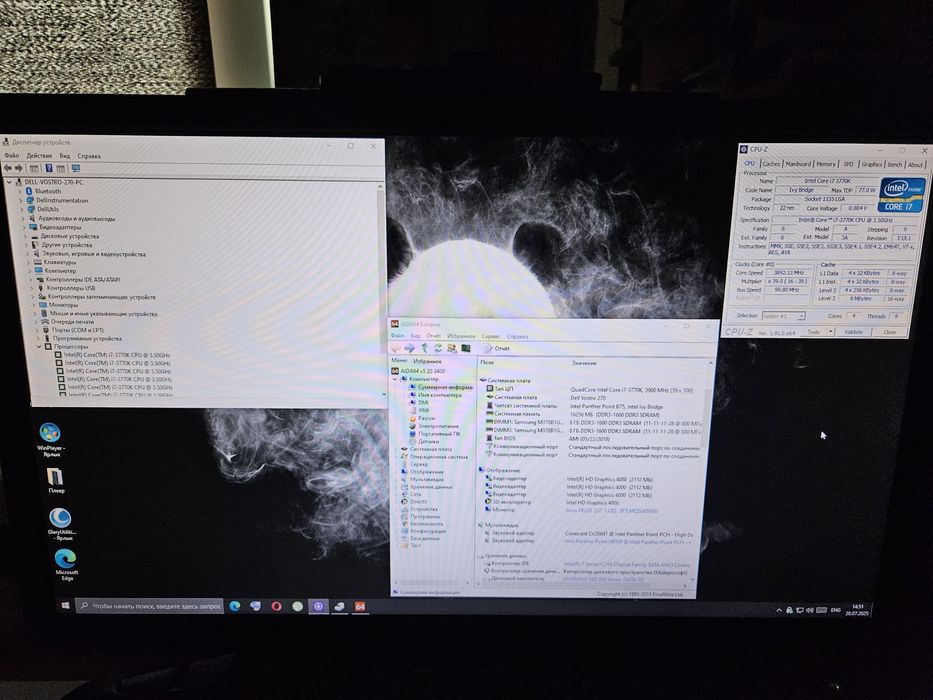The width and height of the screenshot is (933, 700).
Task: Expand Мониторы category in Device Manager
Action: [x=34, y=305]
